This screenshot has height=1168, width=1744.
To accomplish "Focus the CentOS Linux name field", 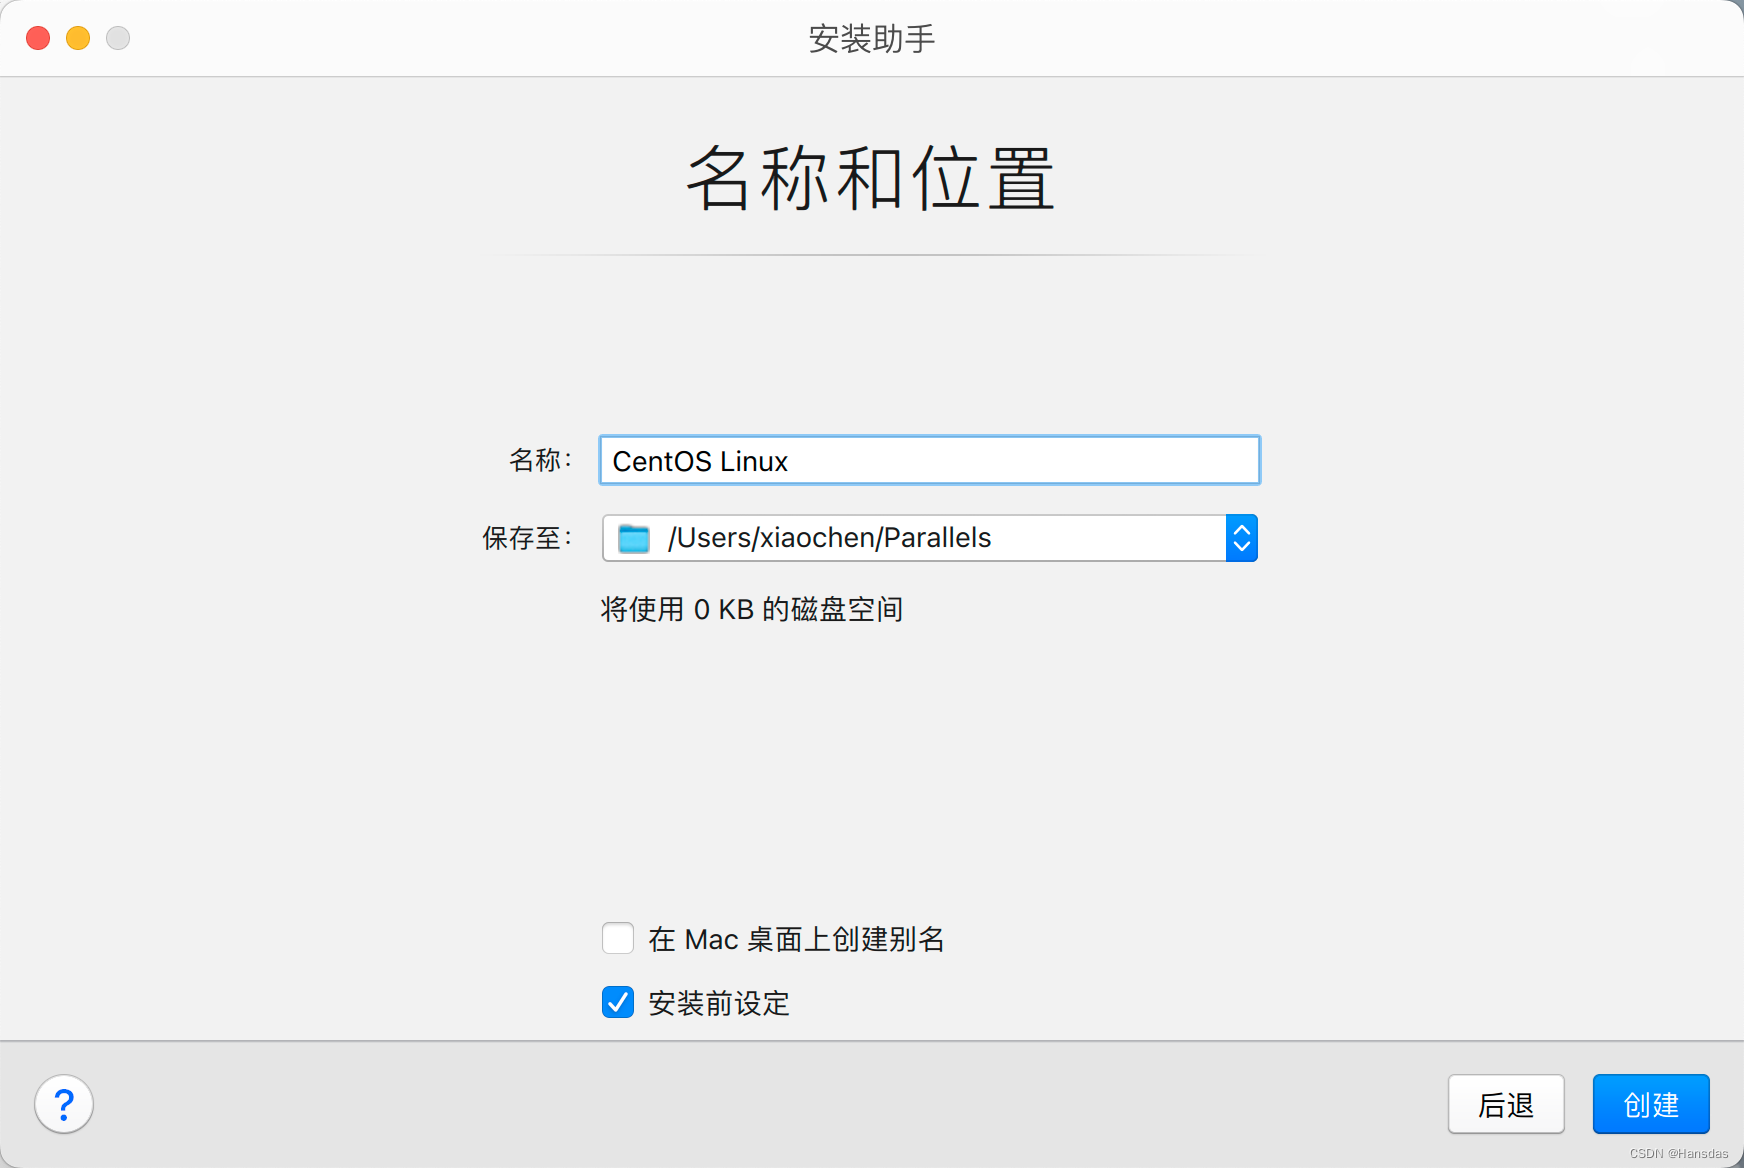I will pos(929,460).
